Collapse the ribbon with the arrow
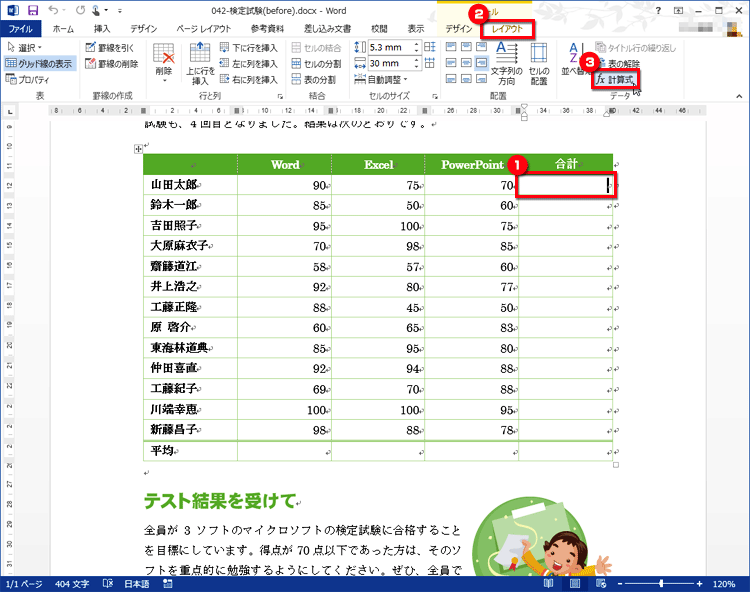Viewport: 750px width, 592px height. pyautogui.click(x=739, y=96)
